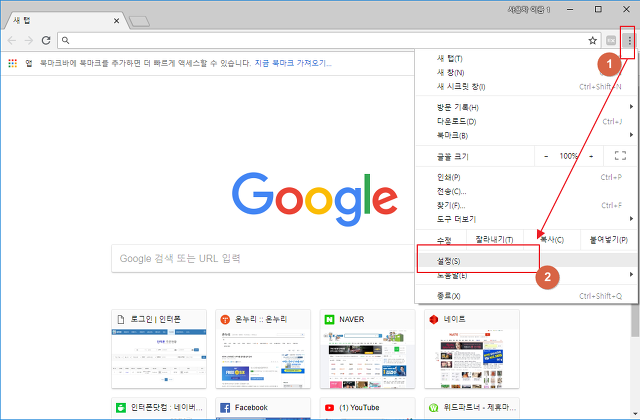This screenshot has width=640, height=420.
Task: Click 붙여넣기(P) in the edit row
Action: click(x=609, y=240)
